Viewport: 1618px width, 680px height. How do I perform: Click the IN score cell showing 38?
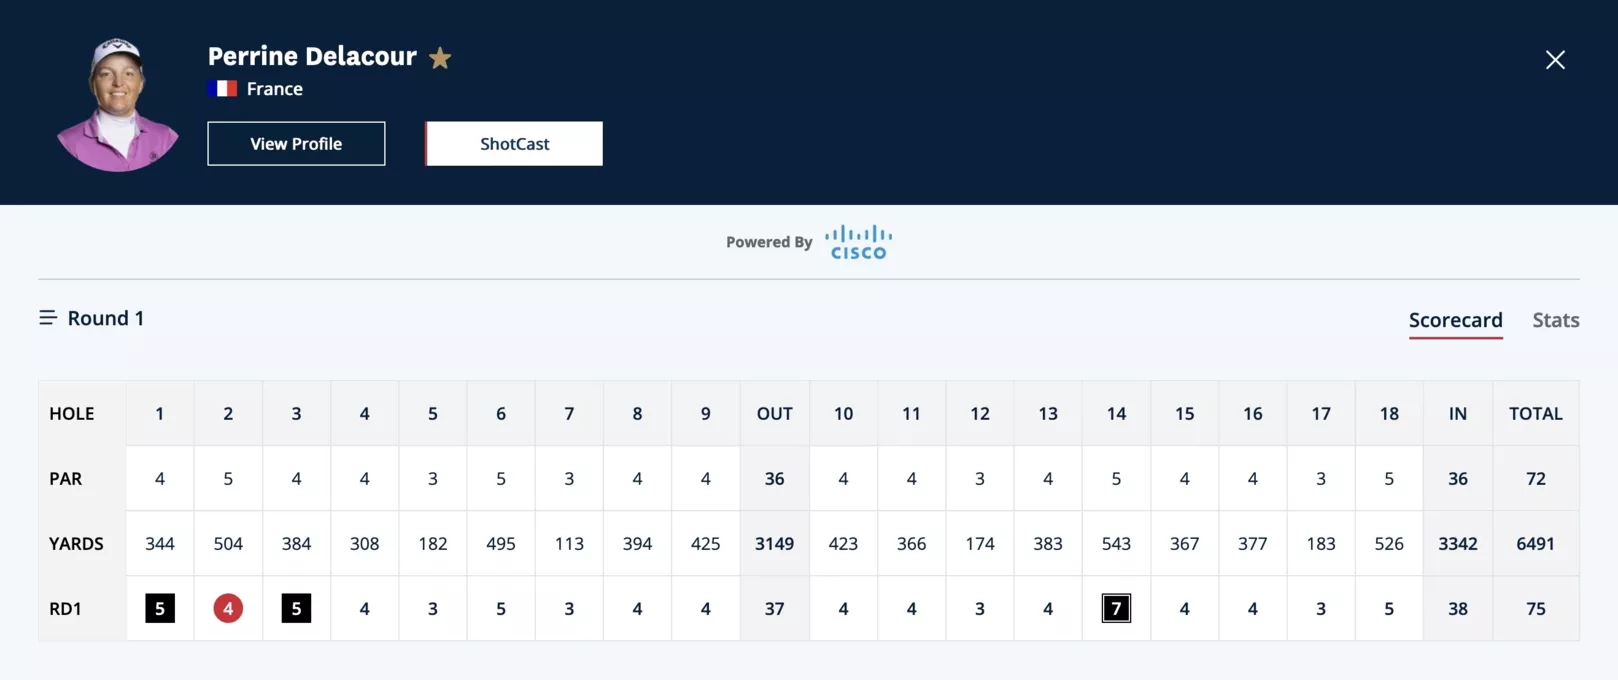click(x=1458, y=608)
